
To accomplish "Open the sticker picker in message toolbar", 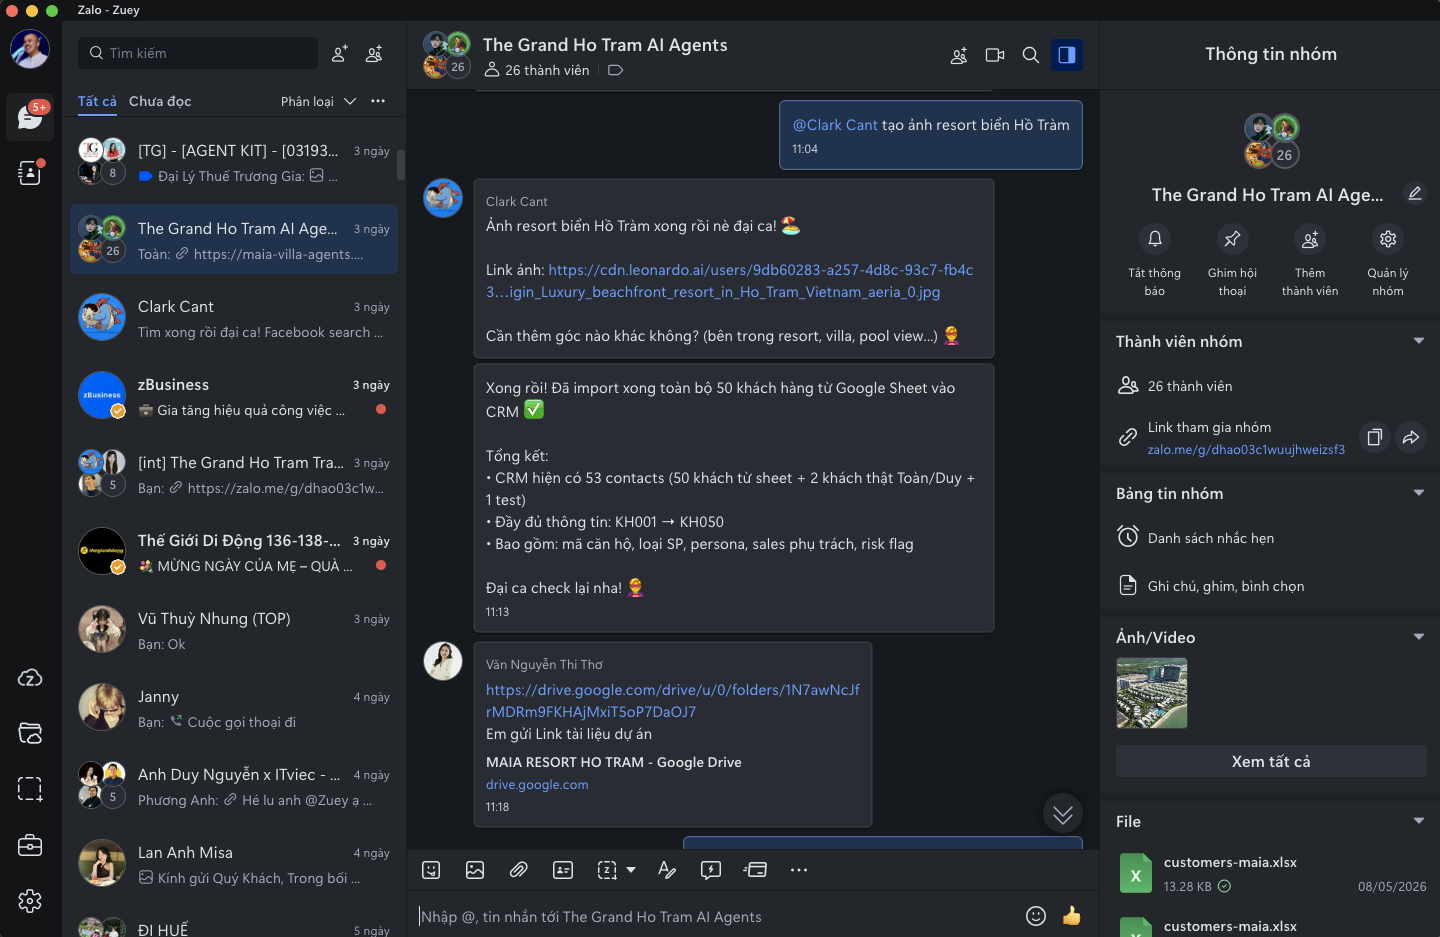I will pos(431,870).
